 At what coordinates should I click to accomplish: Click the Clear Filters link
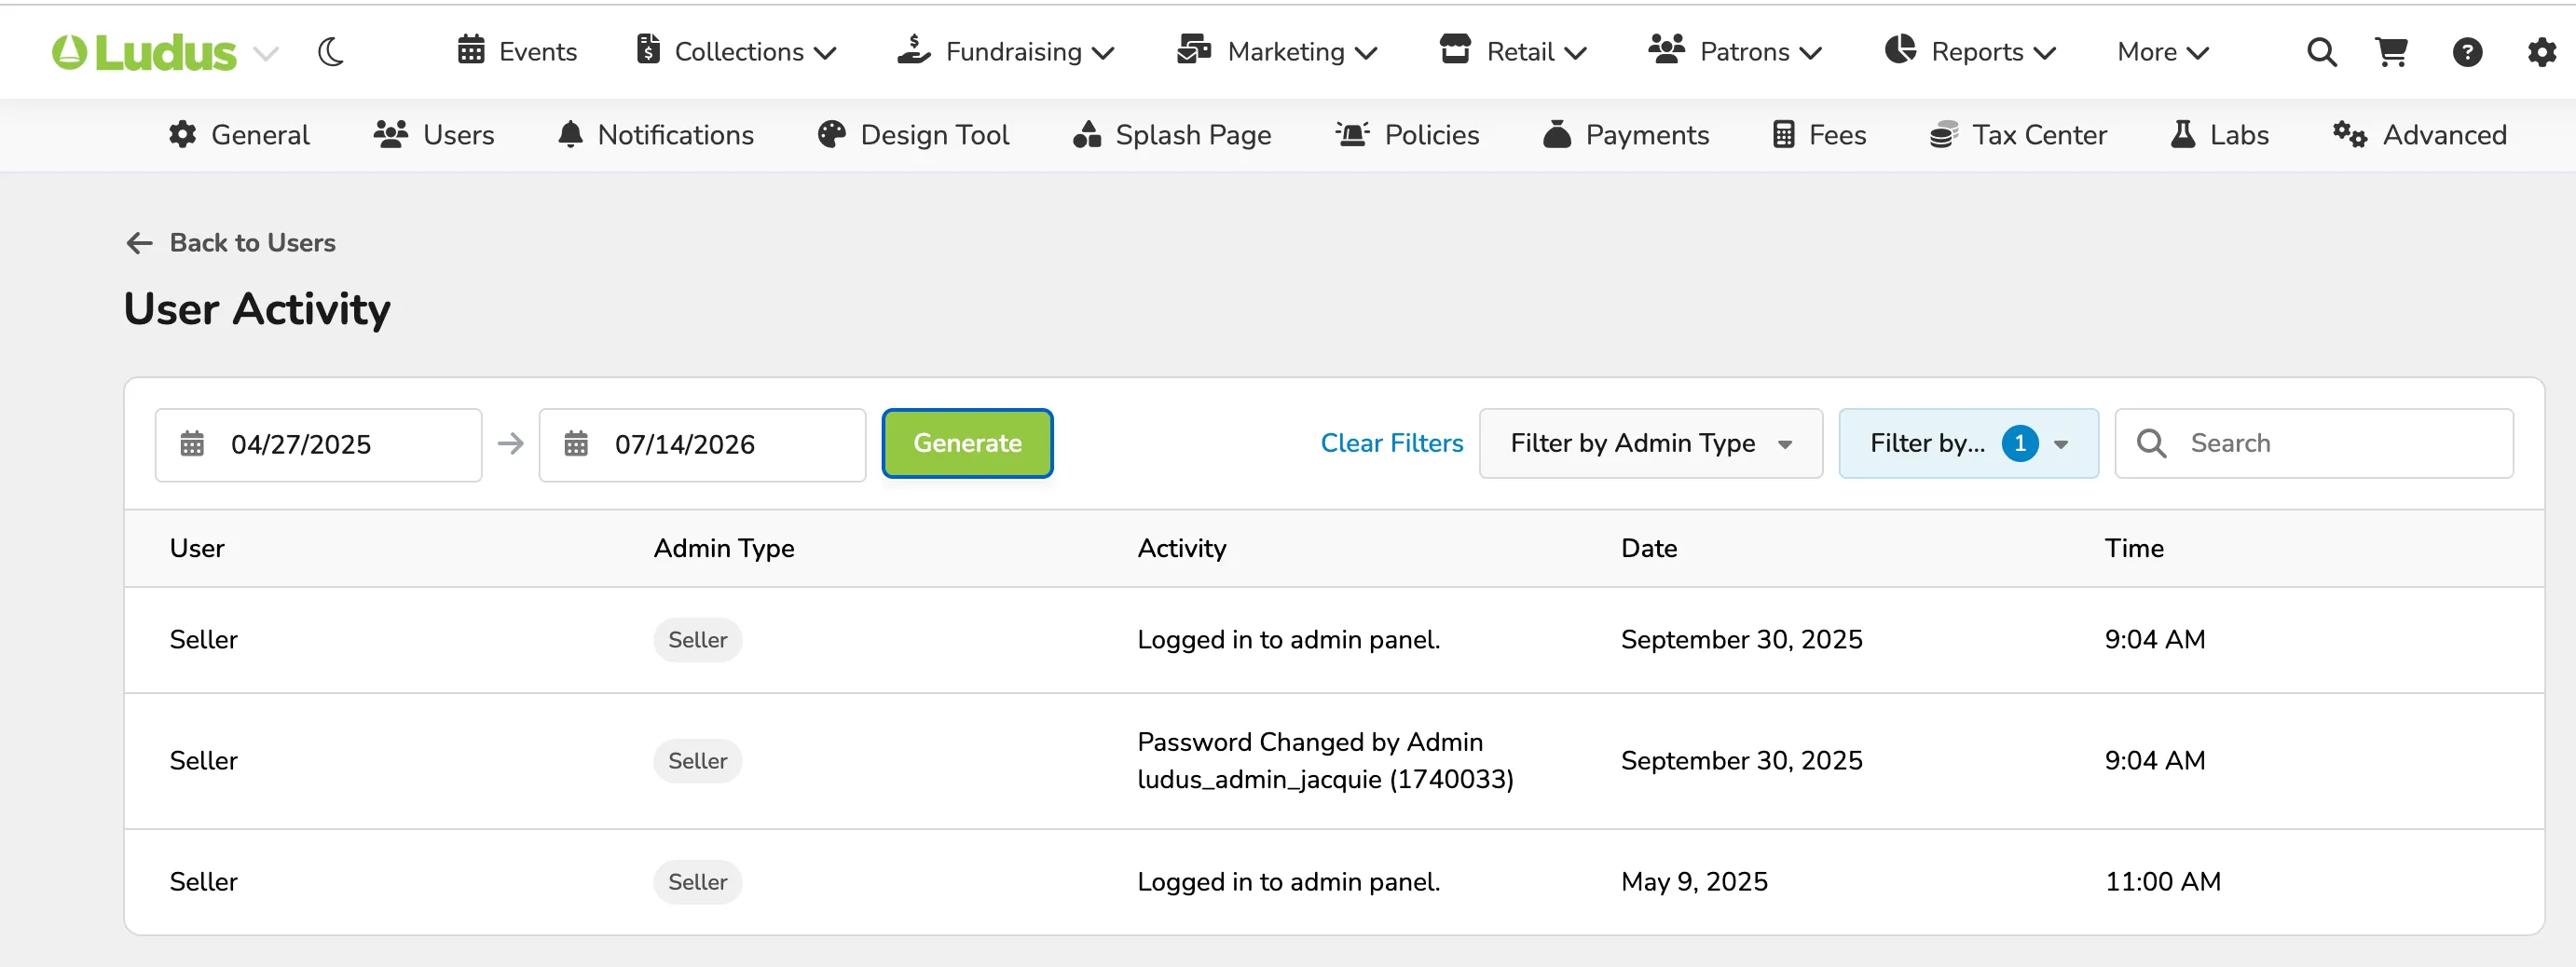1391,443
